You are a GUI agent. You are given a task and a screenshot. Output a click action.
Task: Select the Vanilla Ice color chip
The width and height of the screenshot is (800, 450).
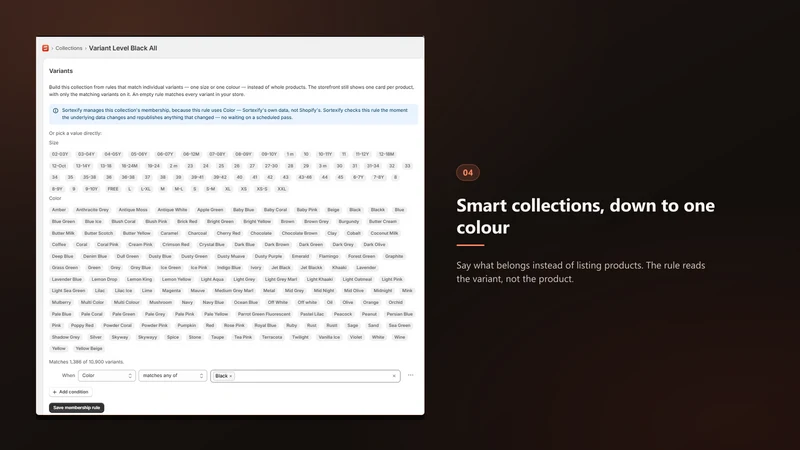point(329,337)
